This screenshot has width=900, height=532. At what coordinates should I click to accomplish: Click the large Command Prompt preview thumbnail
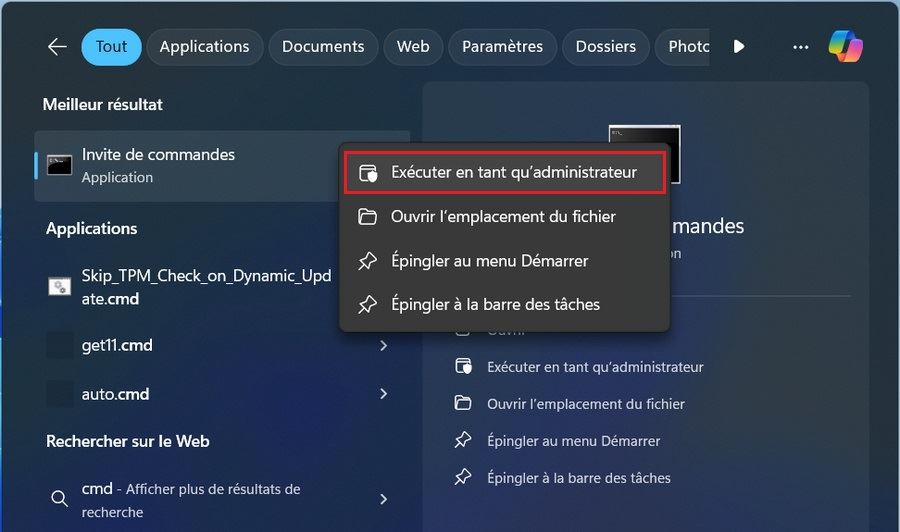point(644,153)
